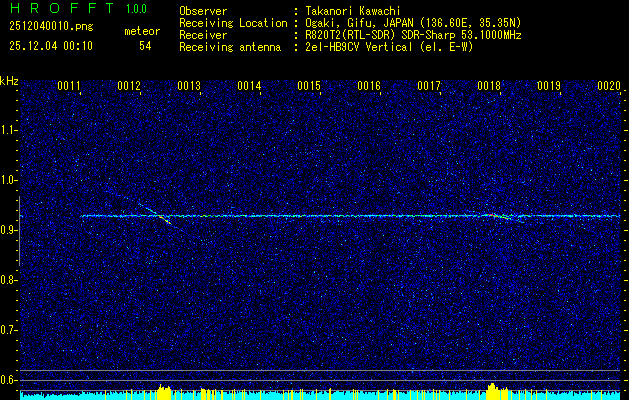Click the meteor label

click(142, 31)
